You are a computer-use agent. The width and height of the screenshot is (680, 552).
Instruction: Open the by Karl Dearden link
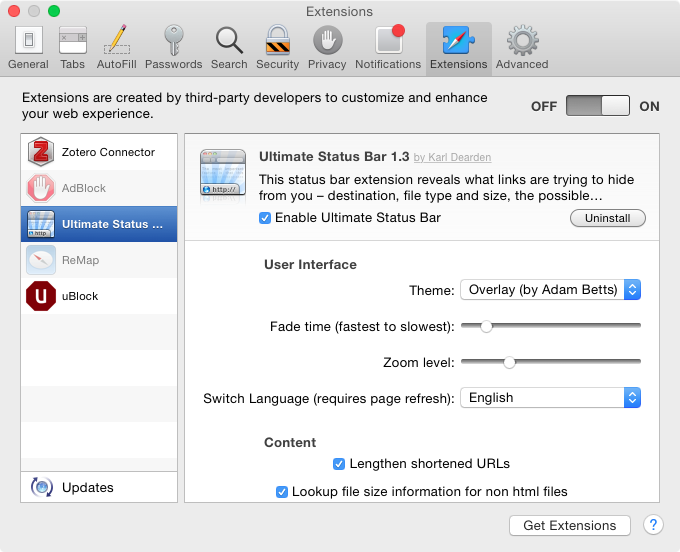pos(452,157)
